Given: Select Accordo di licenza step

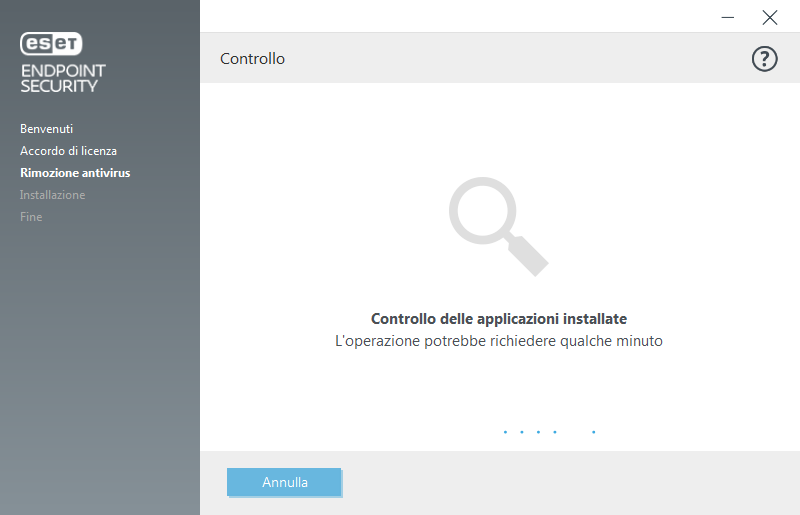Looking at the screenshot, I should coord(68,151).
